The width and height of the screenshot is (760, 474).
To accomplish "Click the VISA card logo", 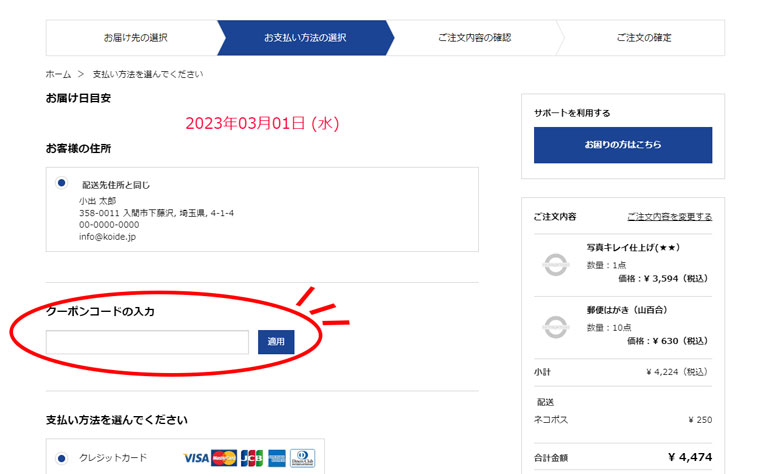I will click(x=197, y=458).
